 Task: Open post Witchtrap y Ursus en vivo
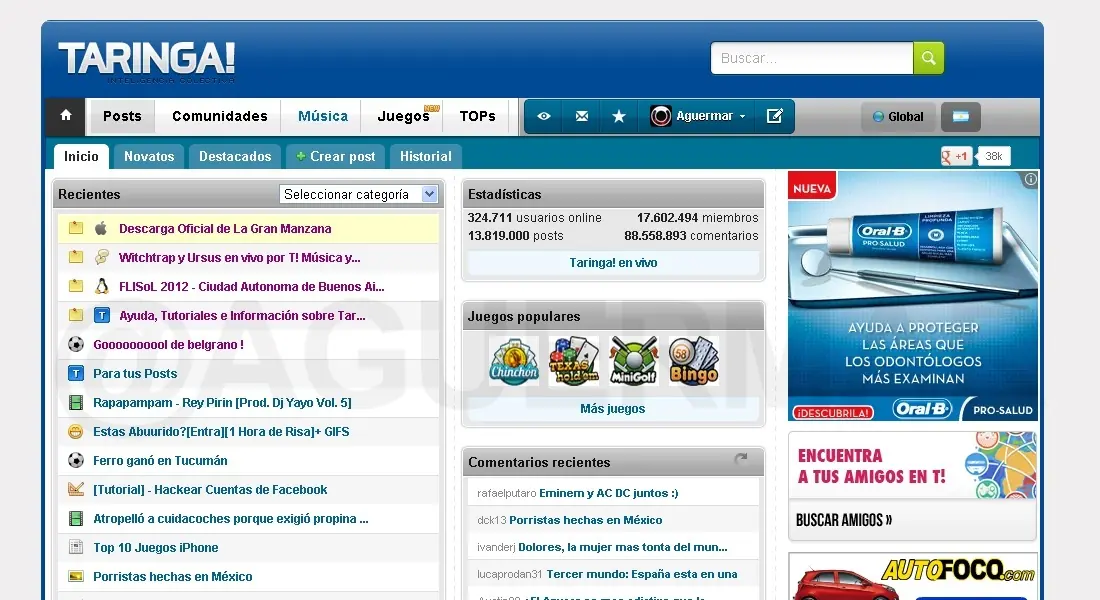click(240, 258)
